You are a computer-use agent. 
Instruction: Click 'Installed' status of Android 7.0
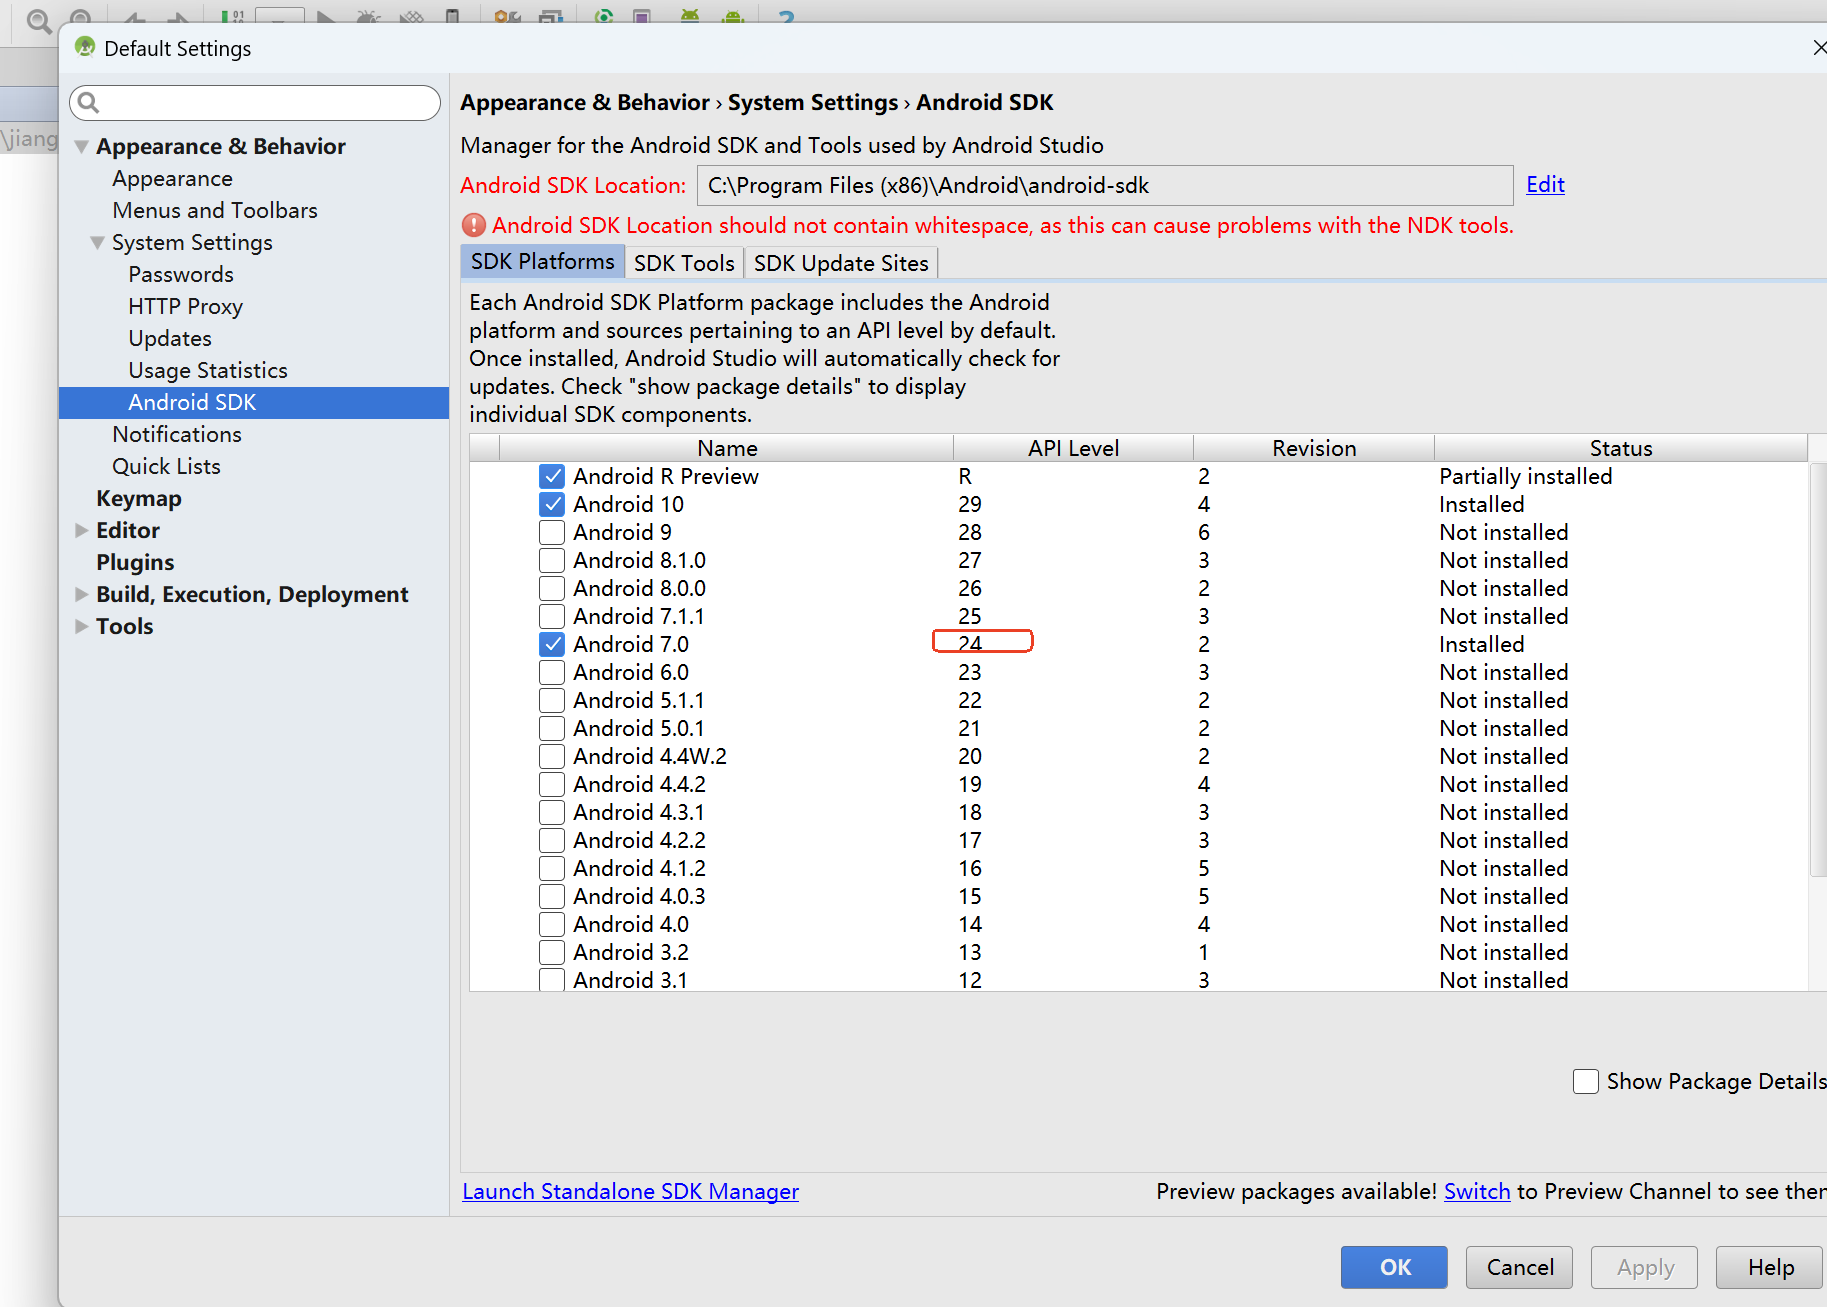(1481, 644)
